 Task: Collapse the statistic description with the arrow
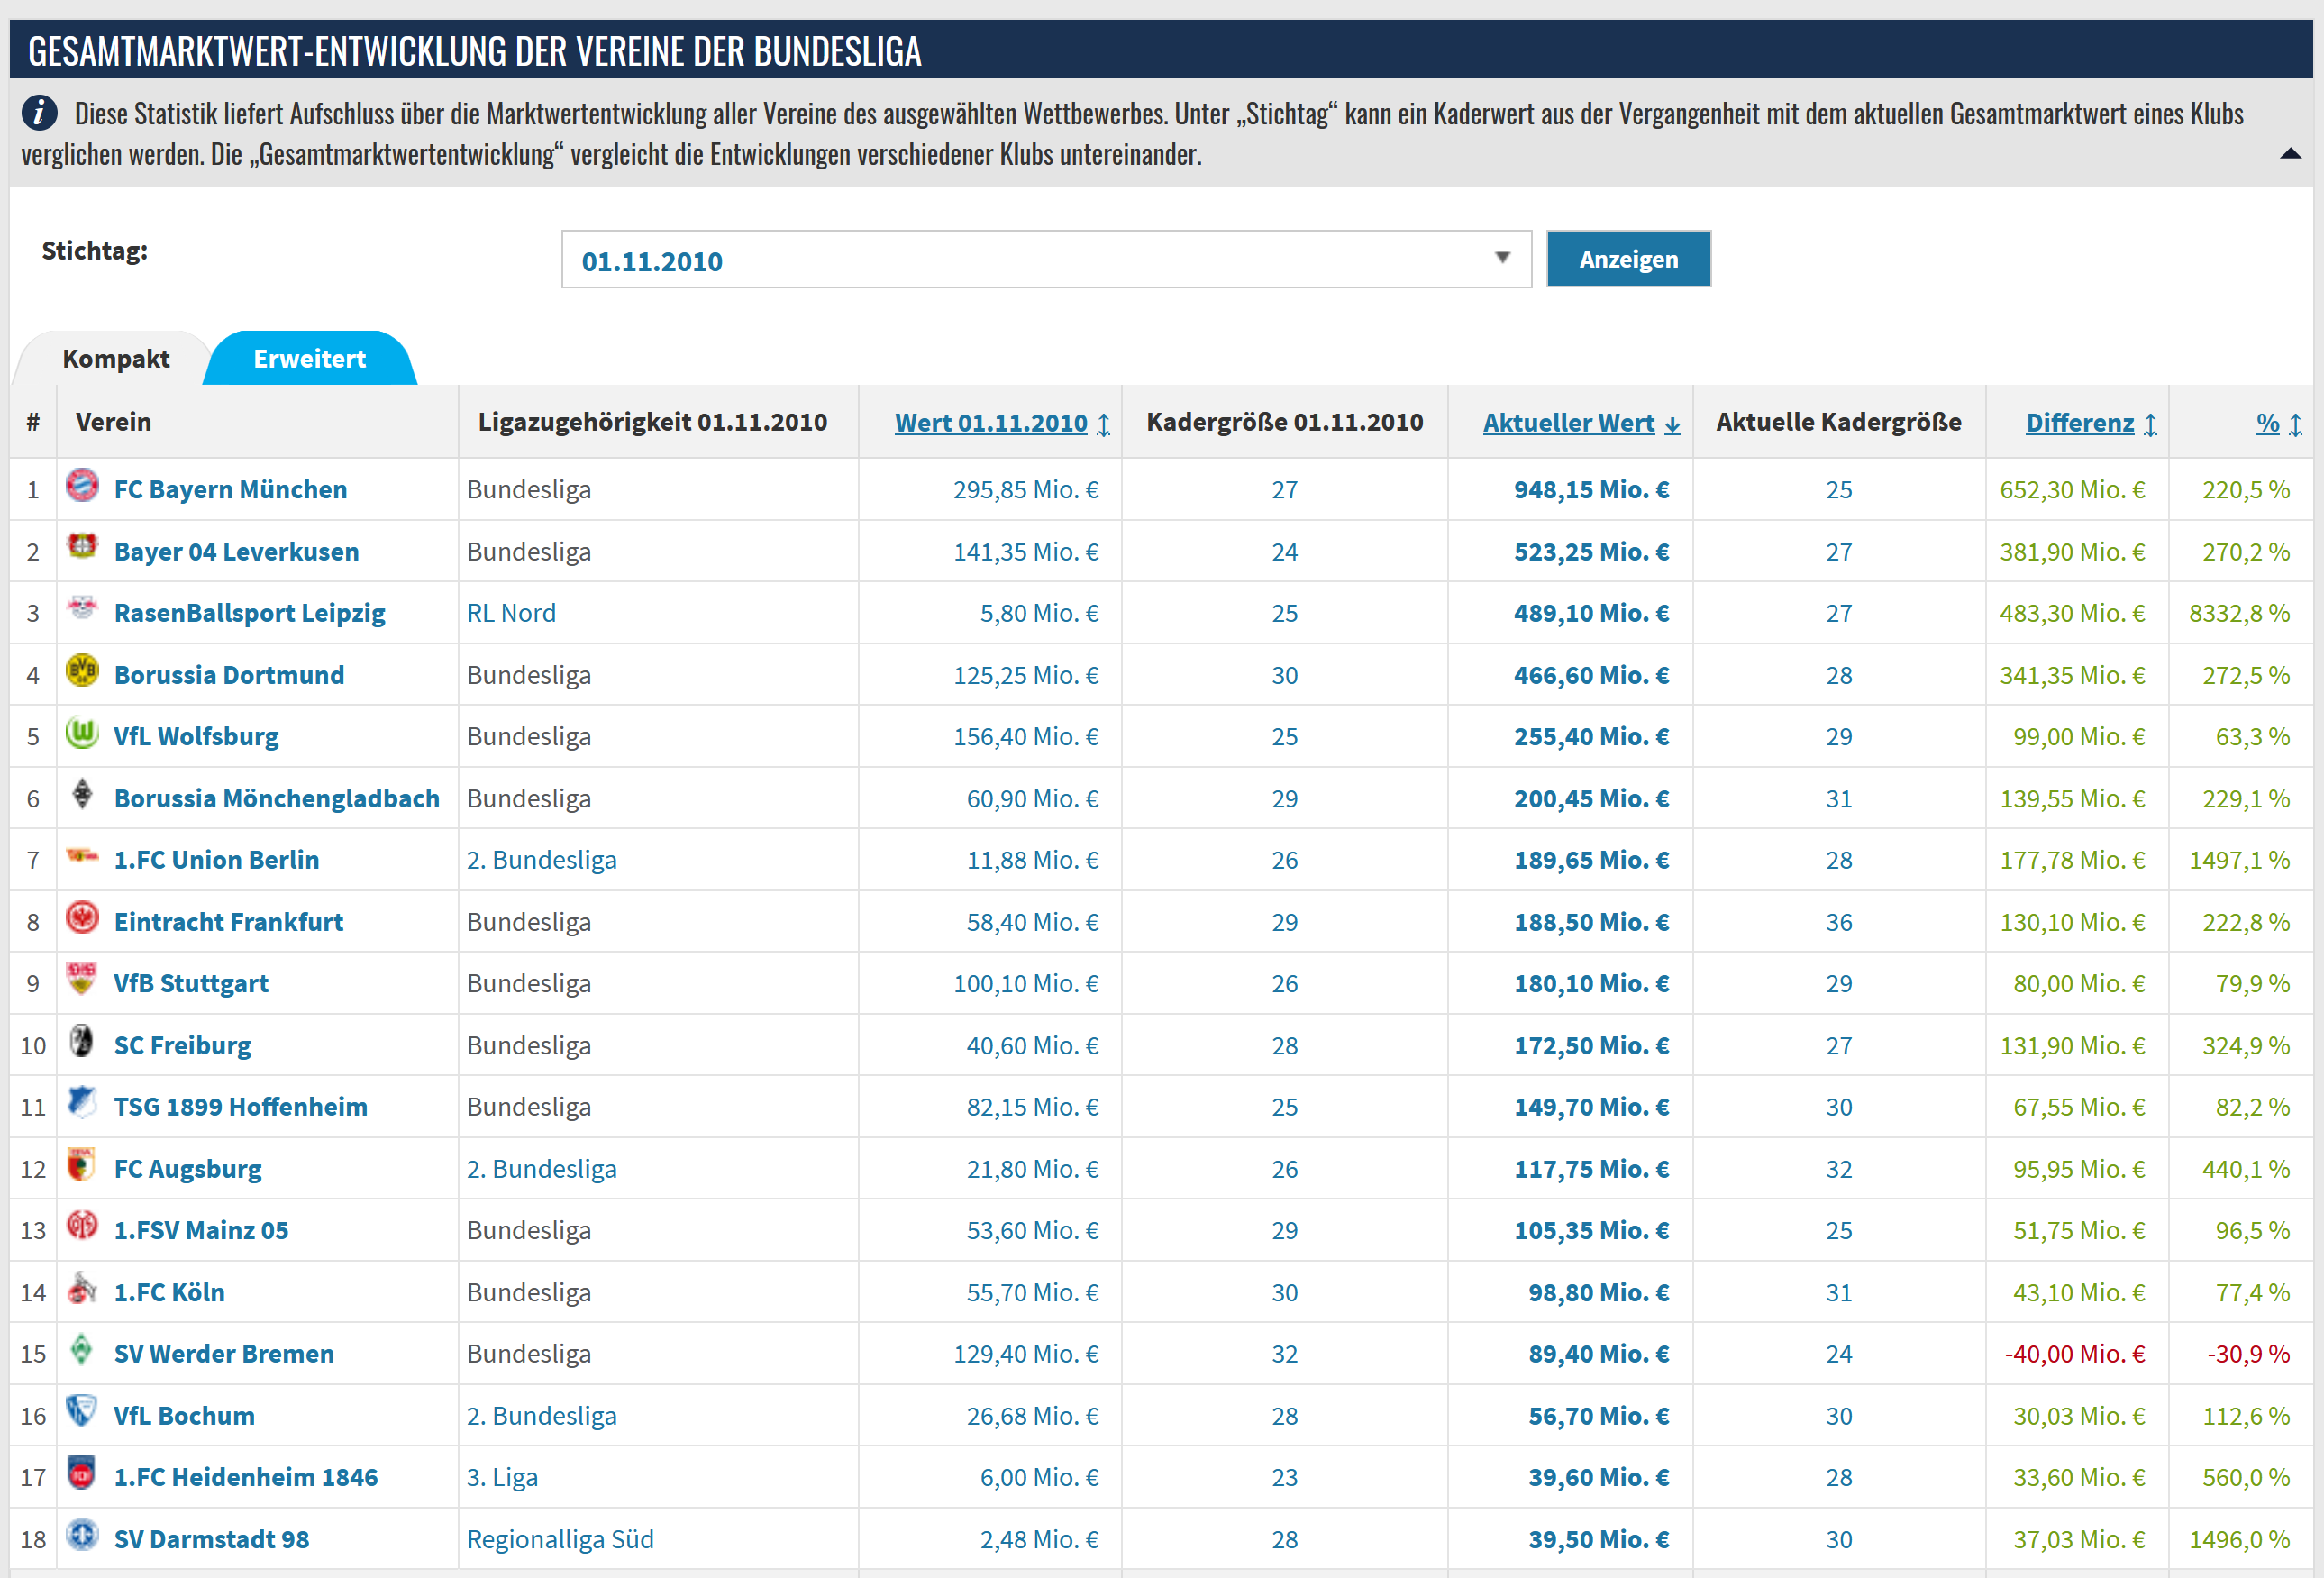point(2290,154)
